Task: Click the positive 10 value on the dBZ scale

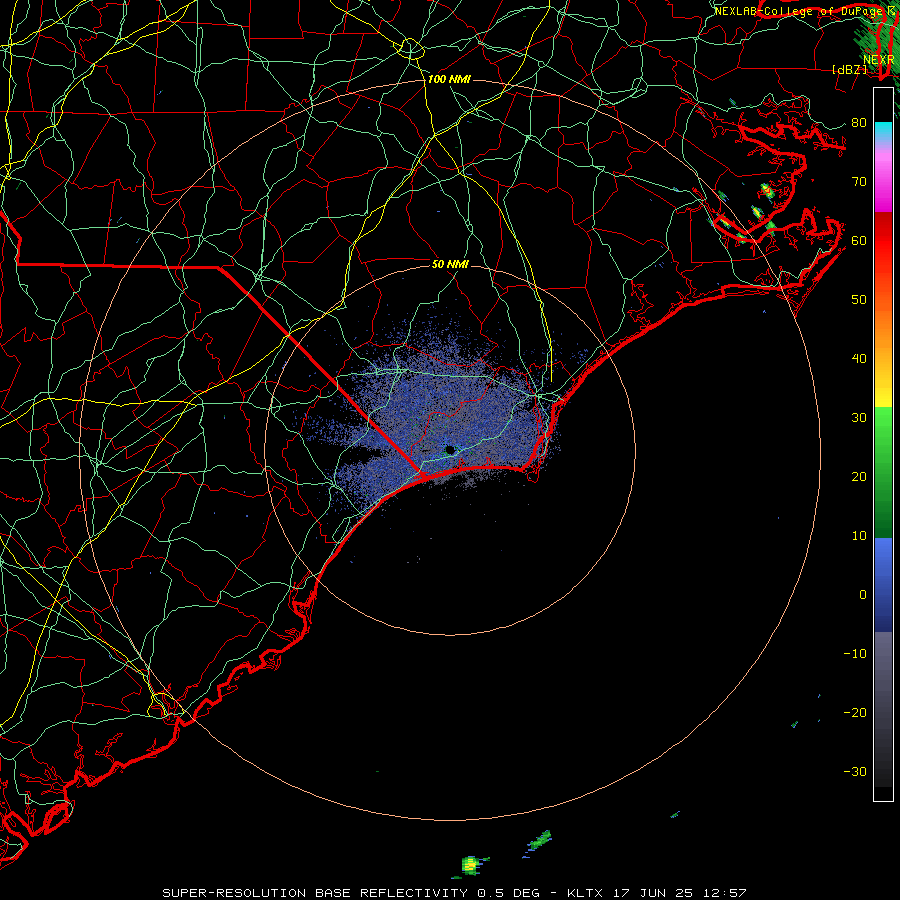Action: [x=859, y=536]
